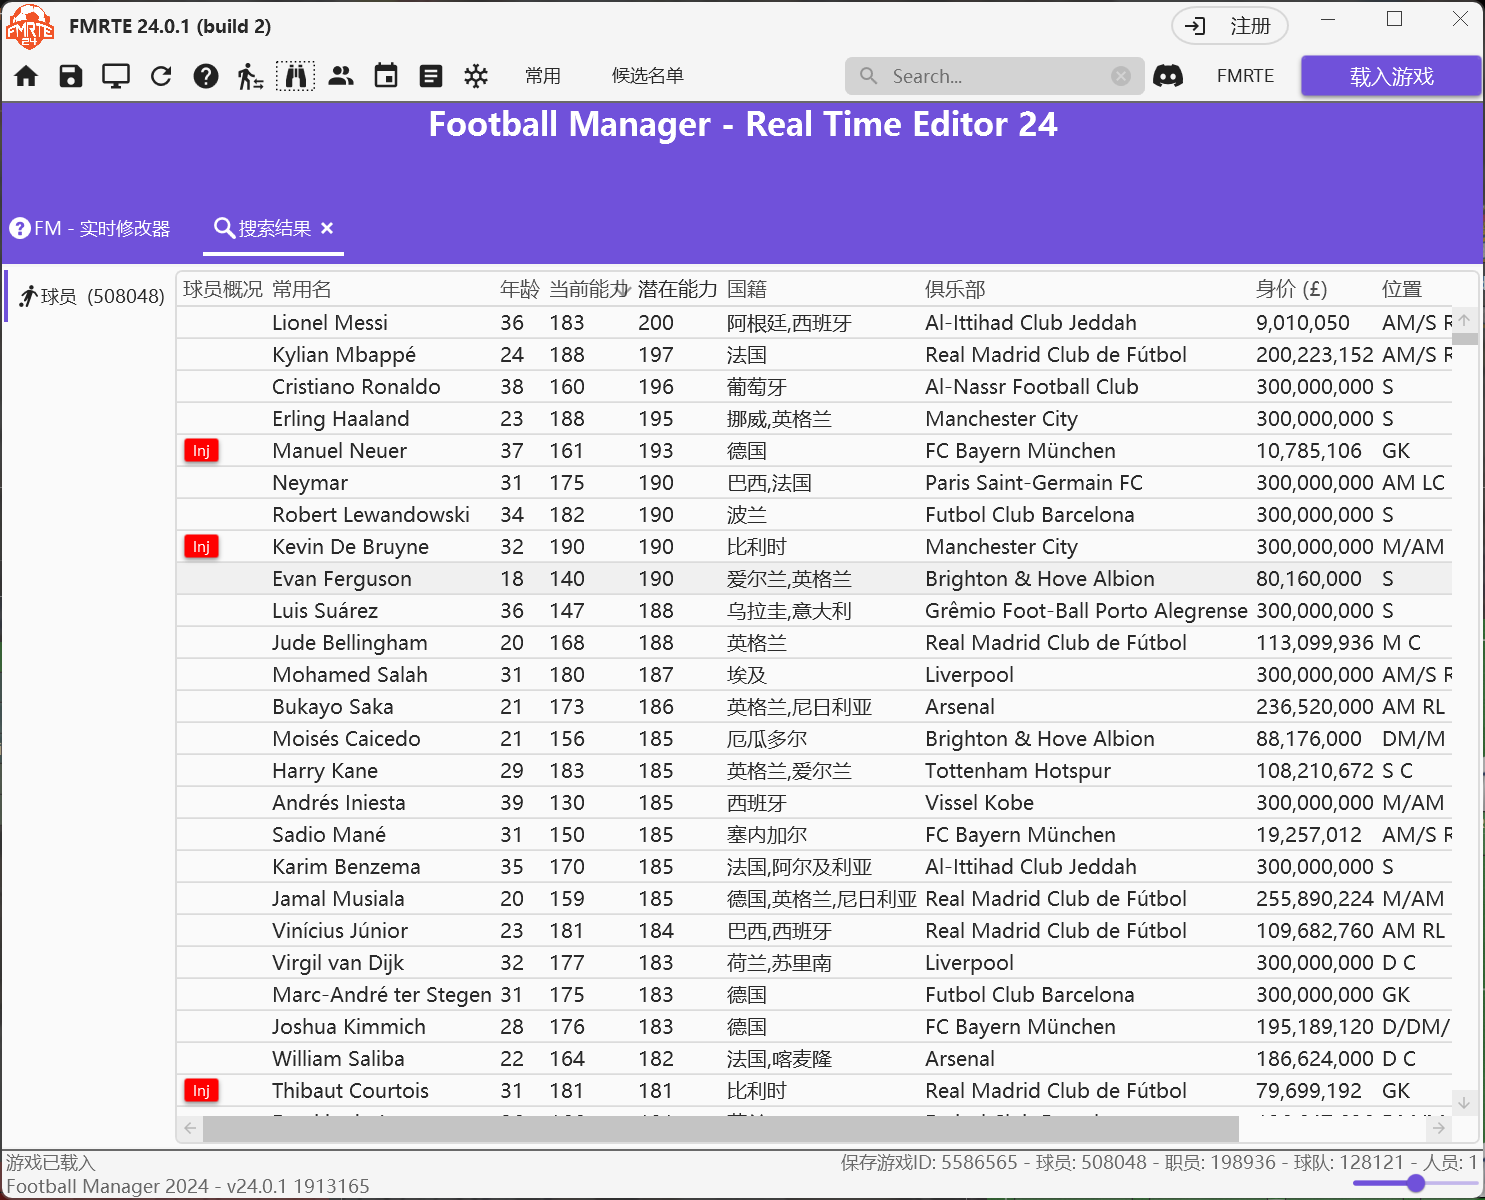The width and height of the screenshot is (1485, 1200).
Task: Click the horizontal scrollbar under the table
Action: pos(720,1128)
